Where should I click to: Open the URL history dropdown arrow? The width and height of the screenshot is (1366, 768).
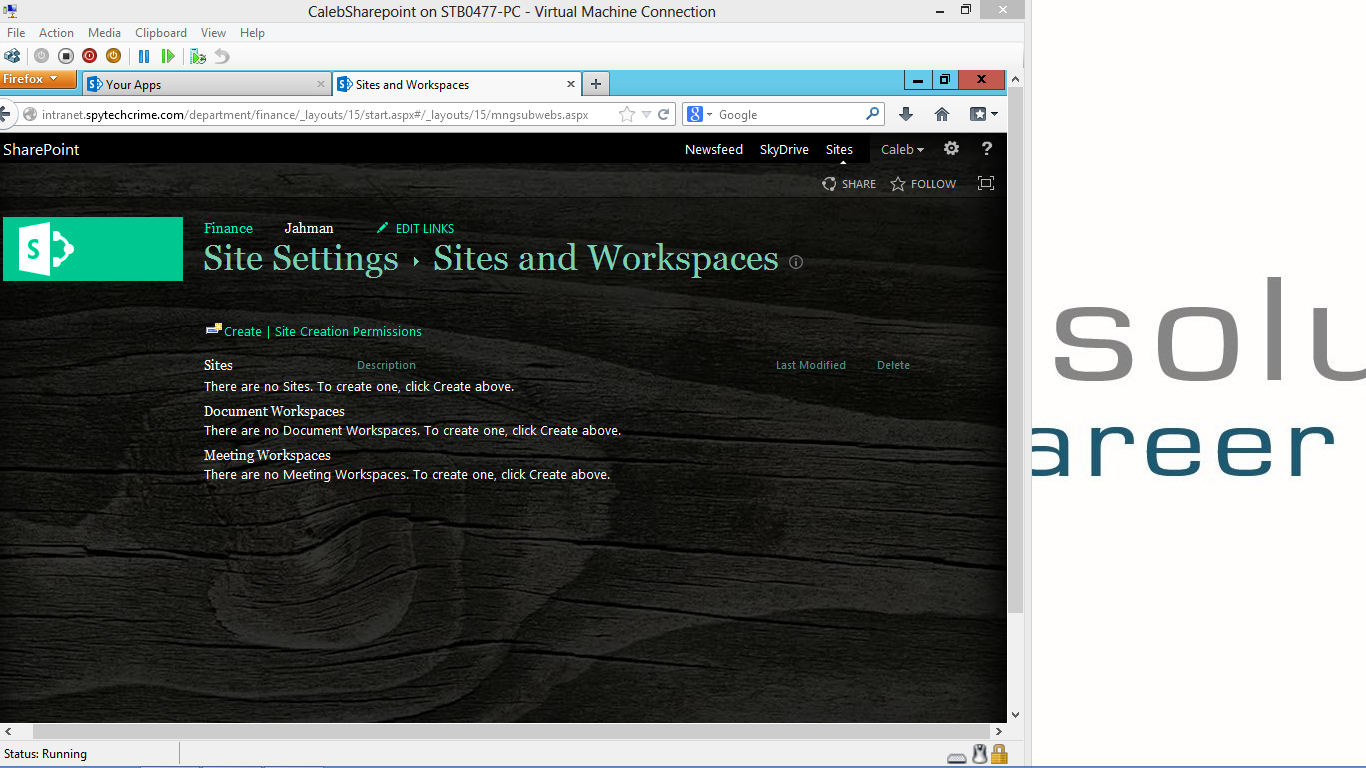[646, 115]
